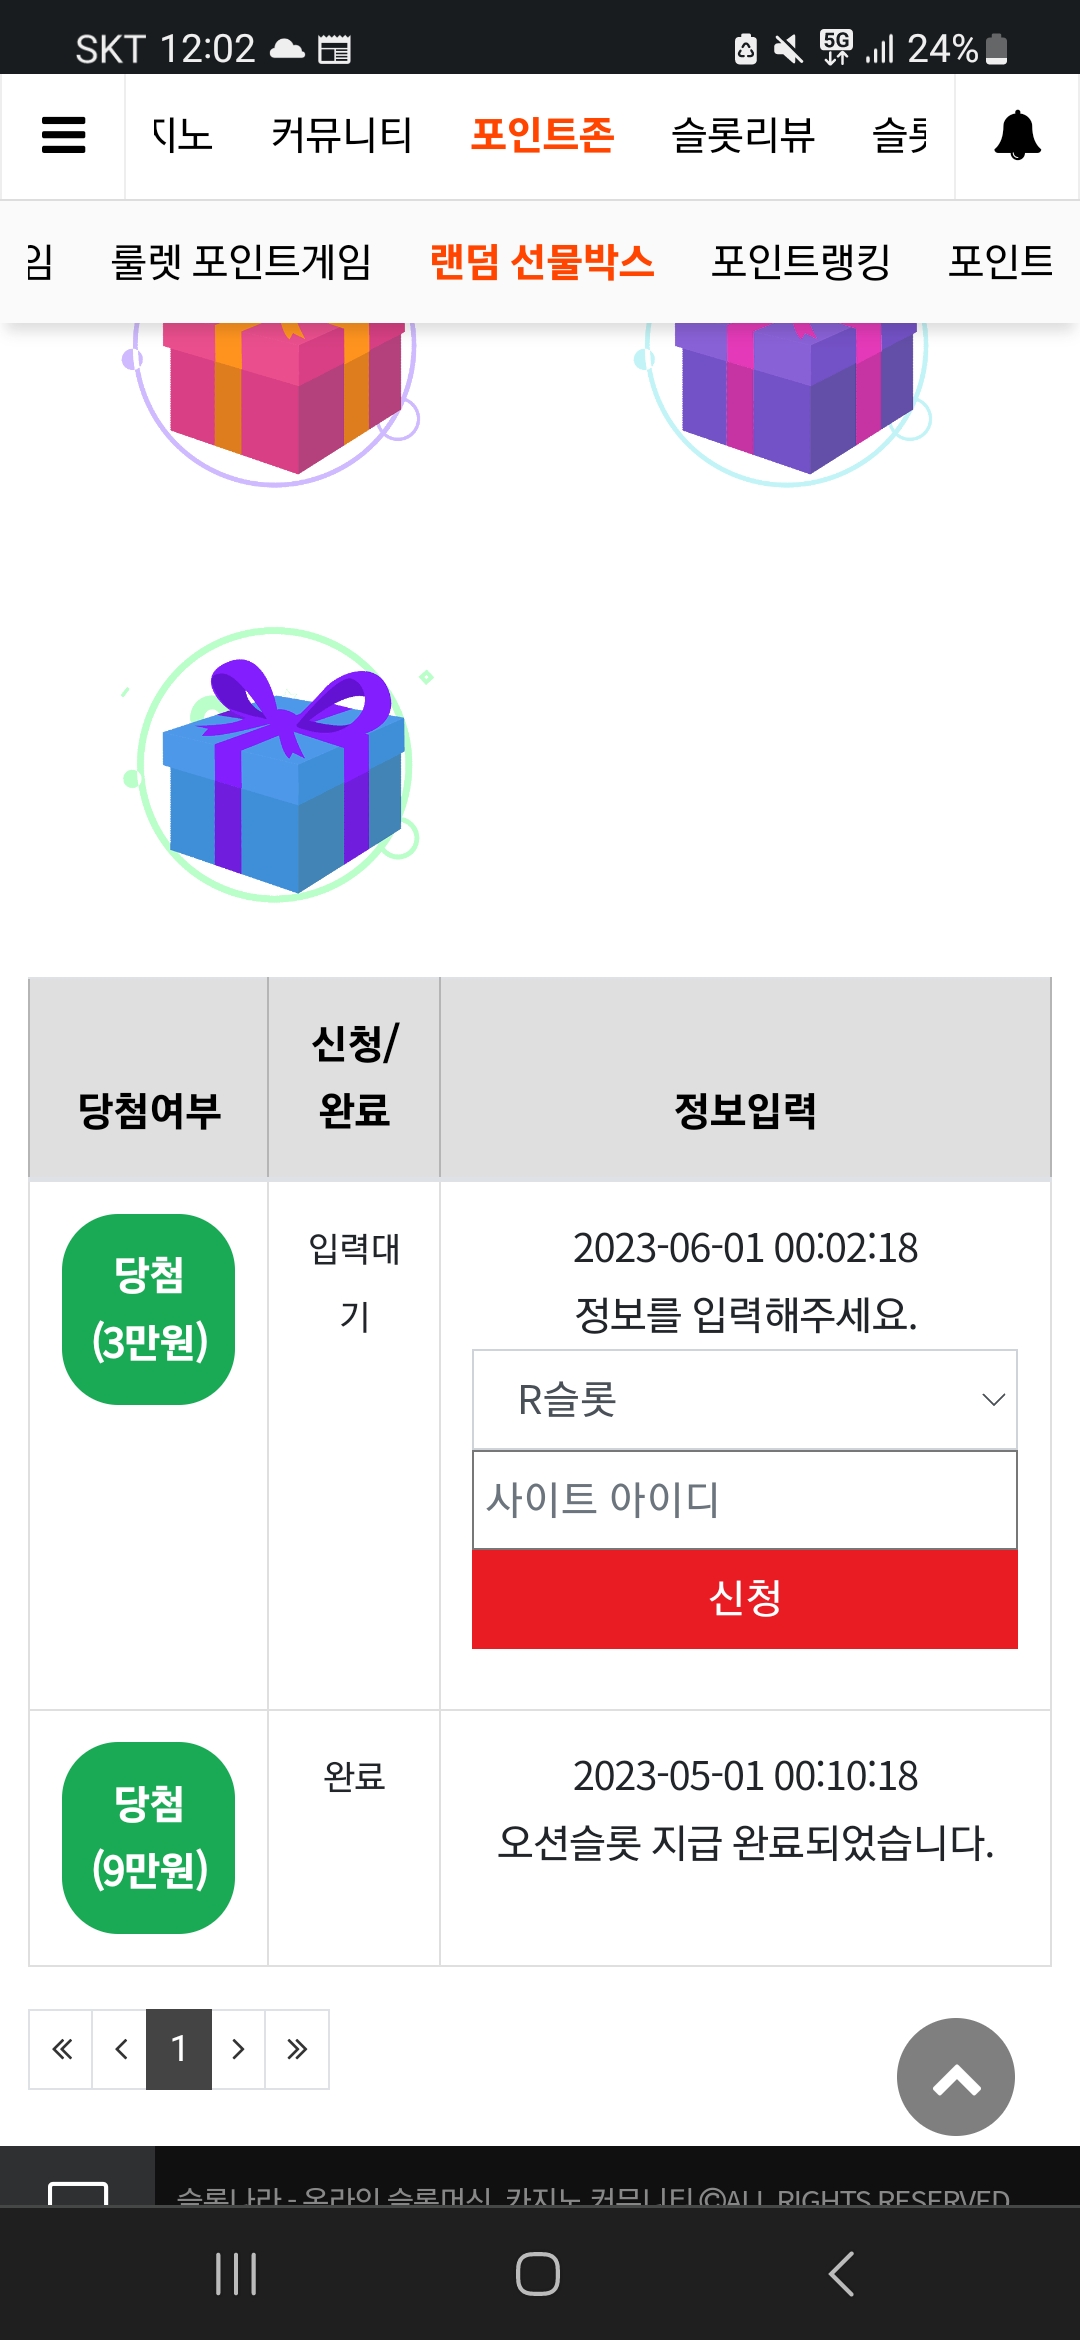1080x2340 pixels.
Task: Tap the scroll-to-top arrow button
Action: click(955, 2076)
